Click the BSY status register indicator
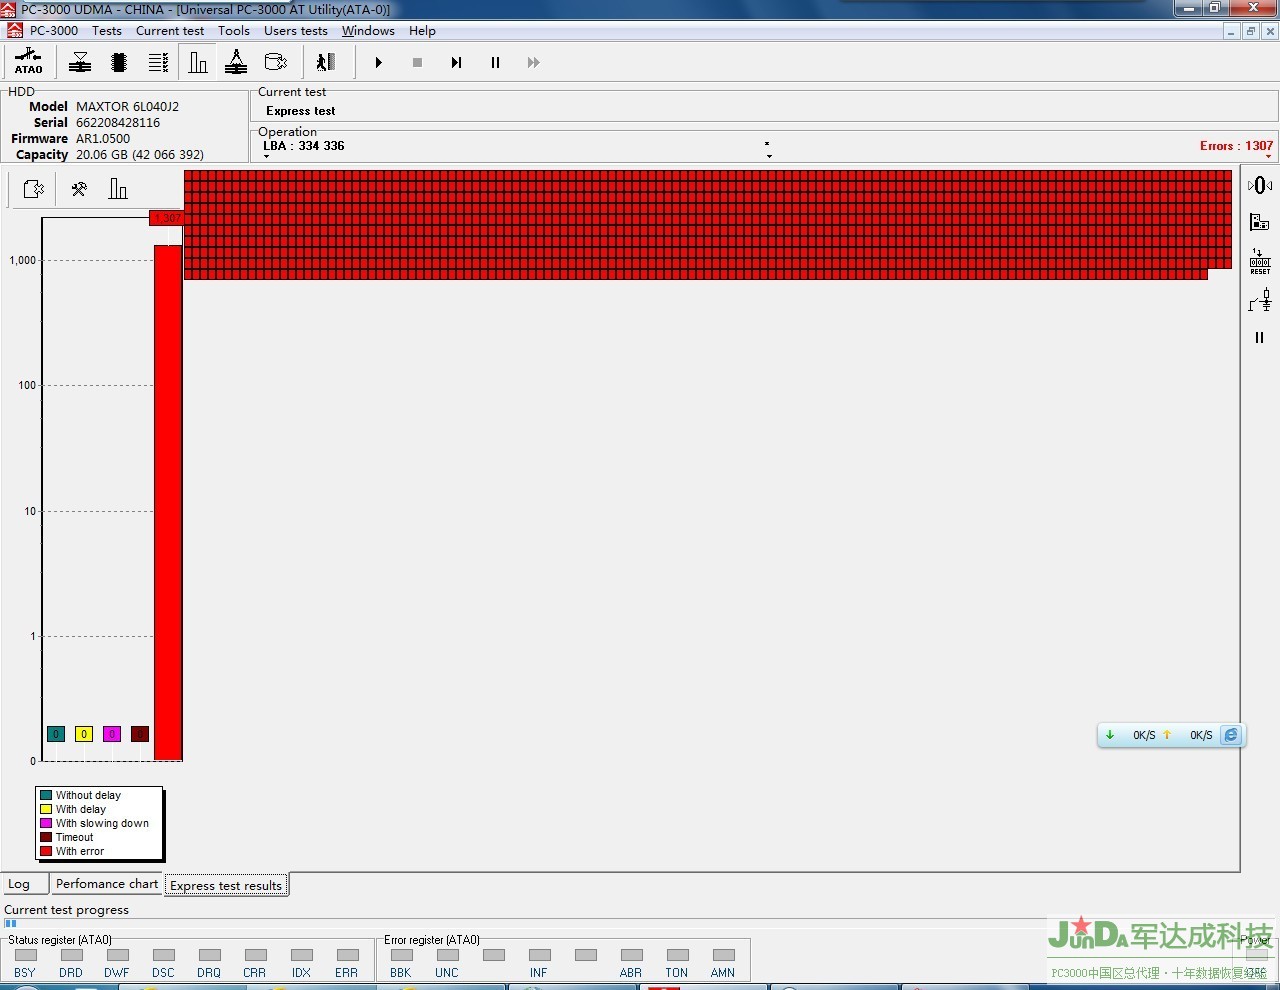 point(25,955)
